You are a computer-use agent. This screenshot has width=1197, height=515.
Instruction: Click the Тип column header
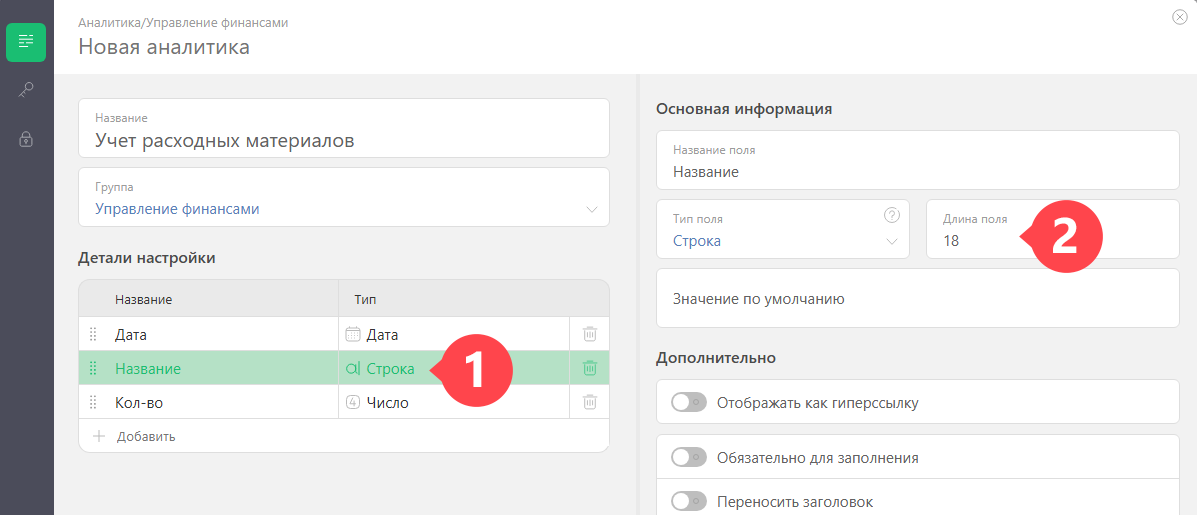tap(366, 300)
